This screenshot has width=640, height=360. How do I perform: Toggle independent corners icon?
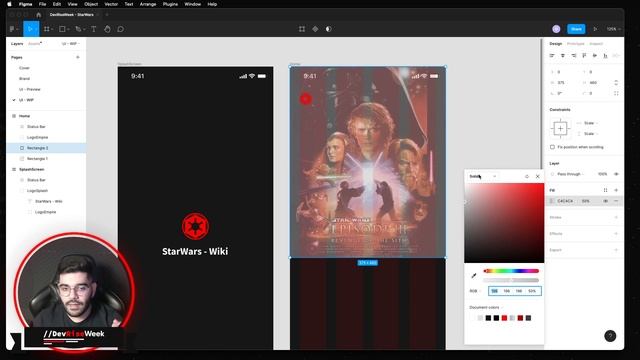click(616, 93)
